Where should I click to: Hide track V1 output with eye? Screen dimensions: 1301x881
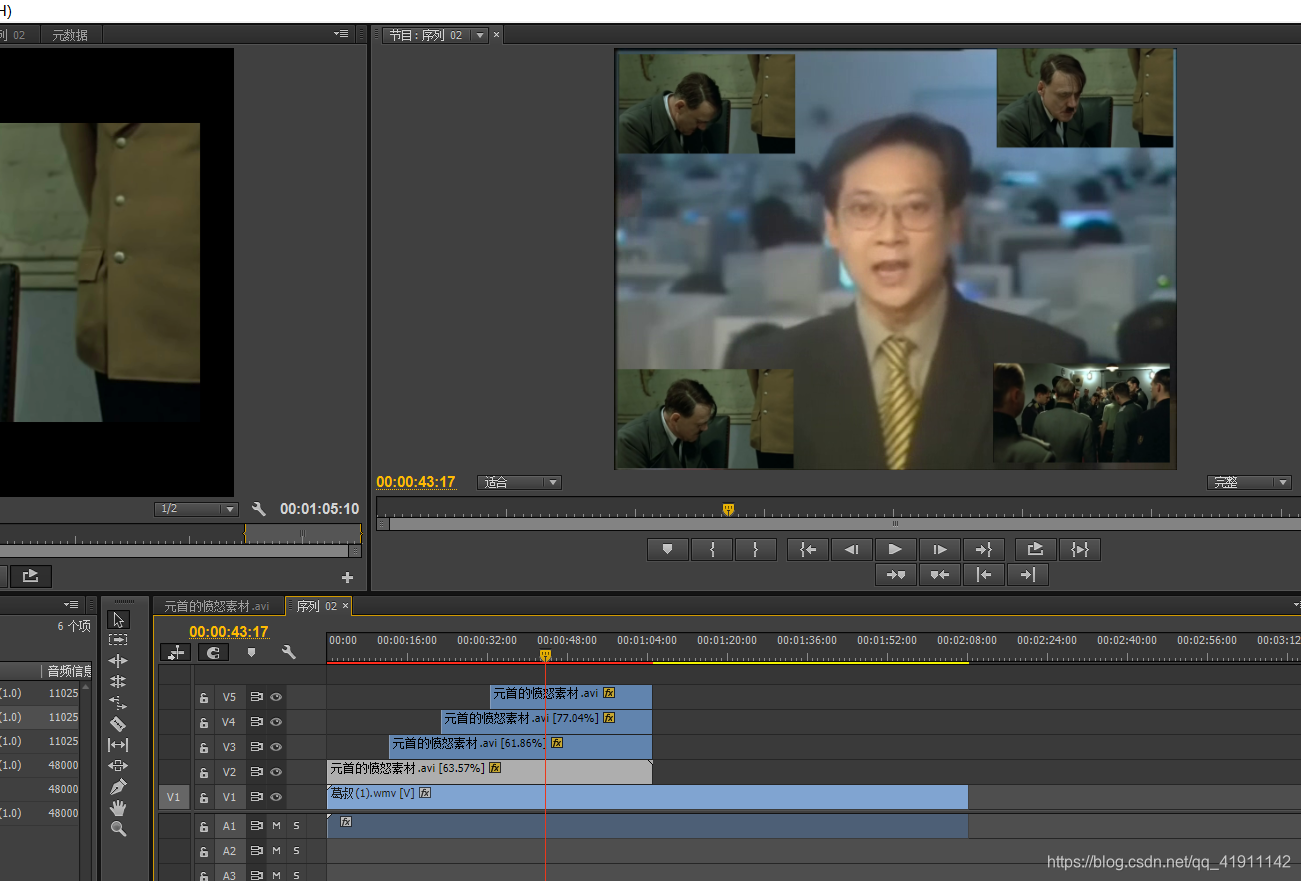pos(276,797)
